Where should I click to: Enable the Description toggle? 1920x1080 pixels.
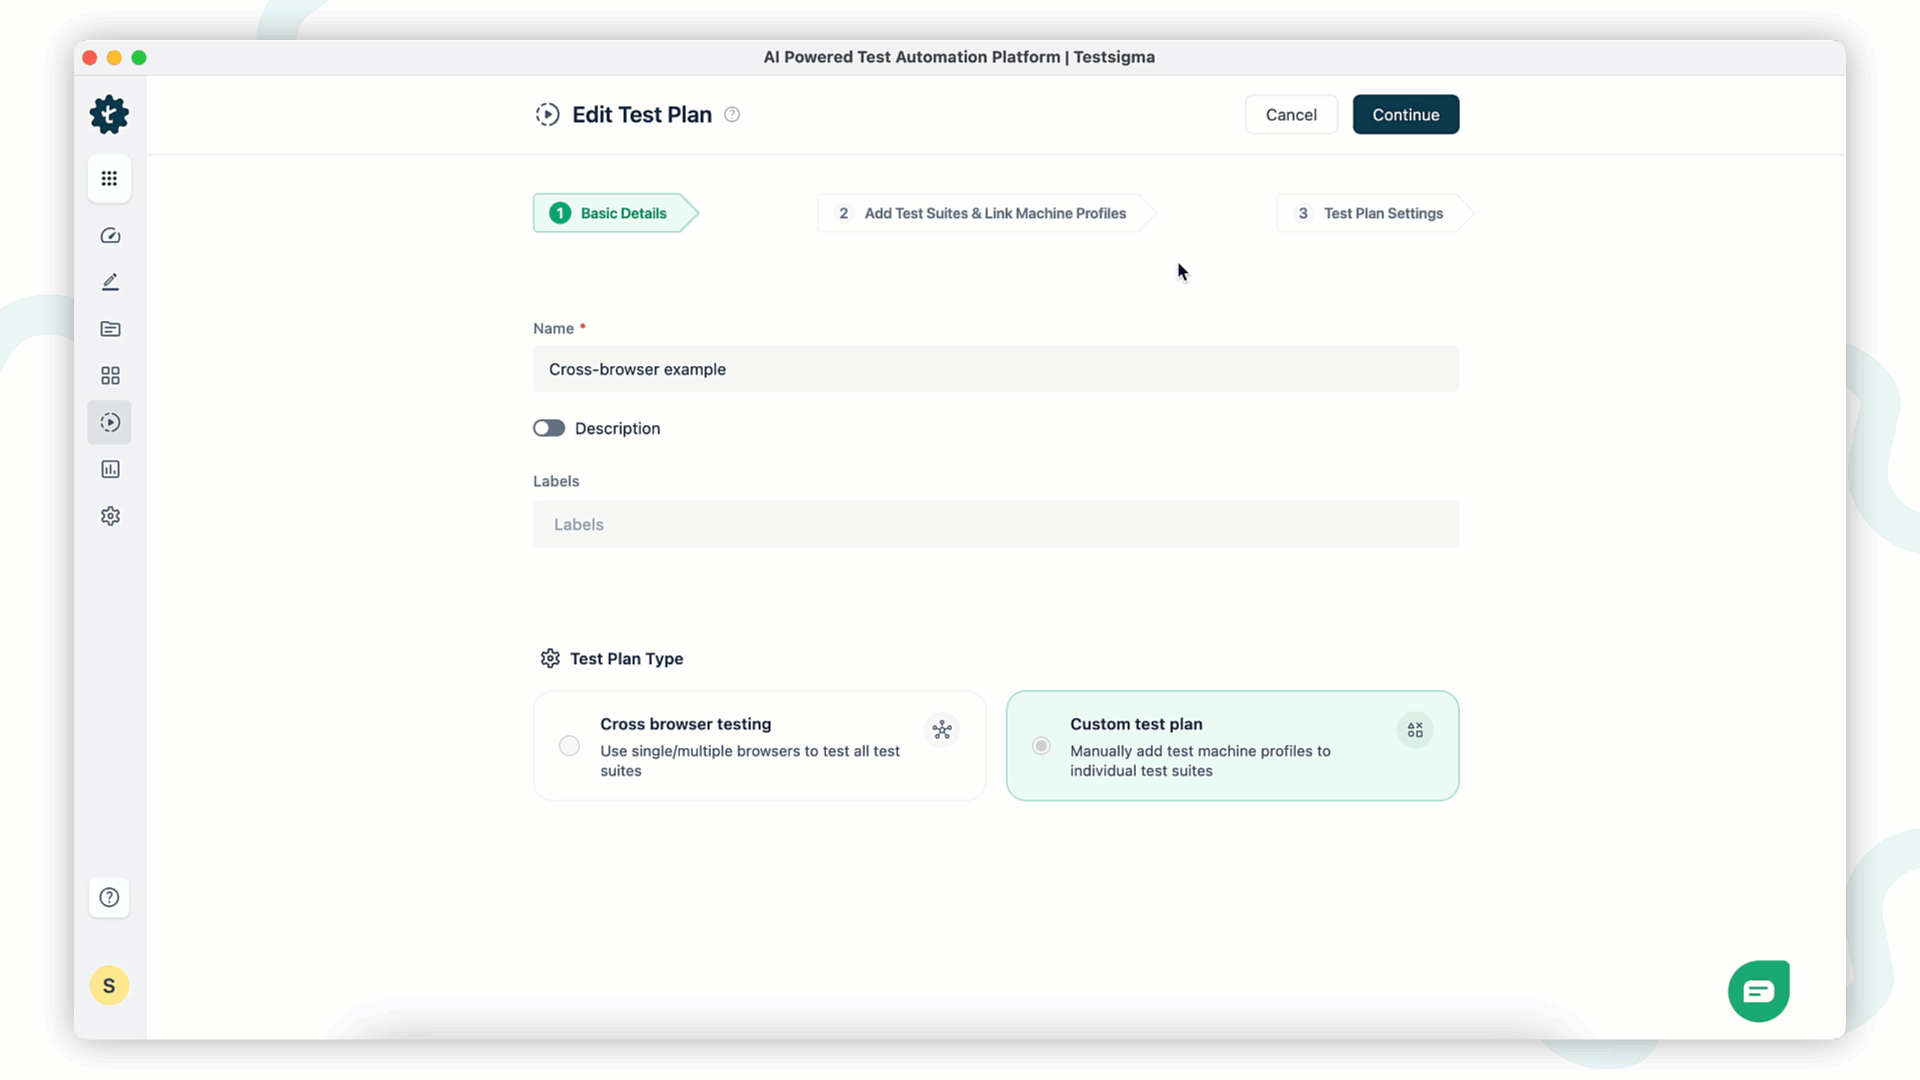(x=548, y=427)
